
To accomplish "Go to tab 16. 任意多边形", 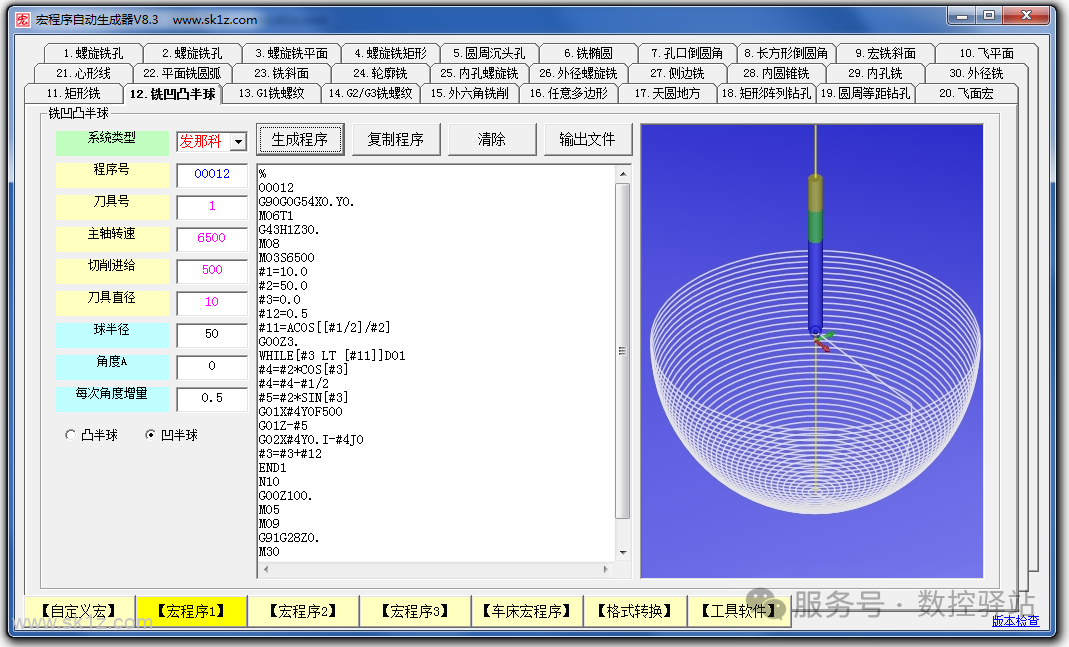I will [568, 93].
